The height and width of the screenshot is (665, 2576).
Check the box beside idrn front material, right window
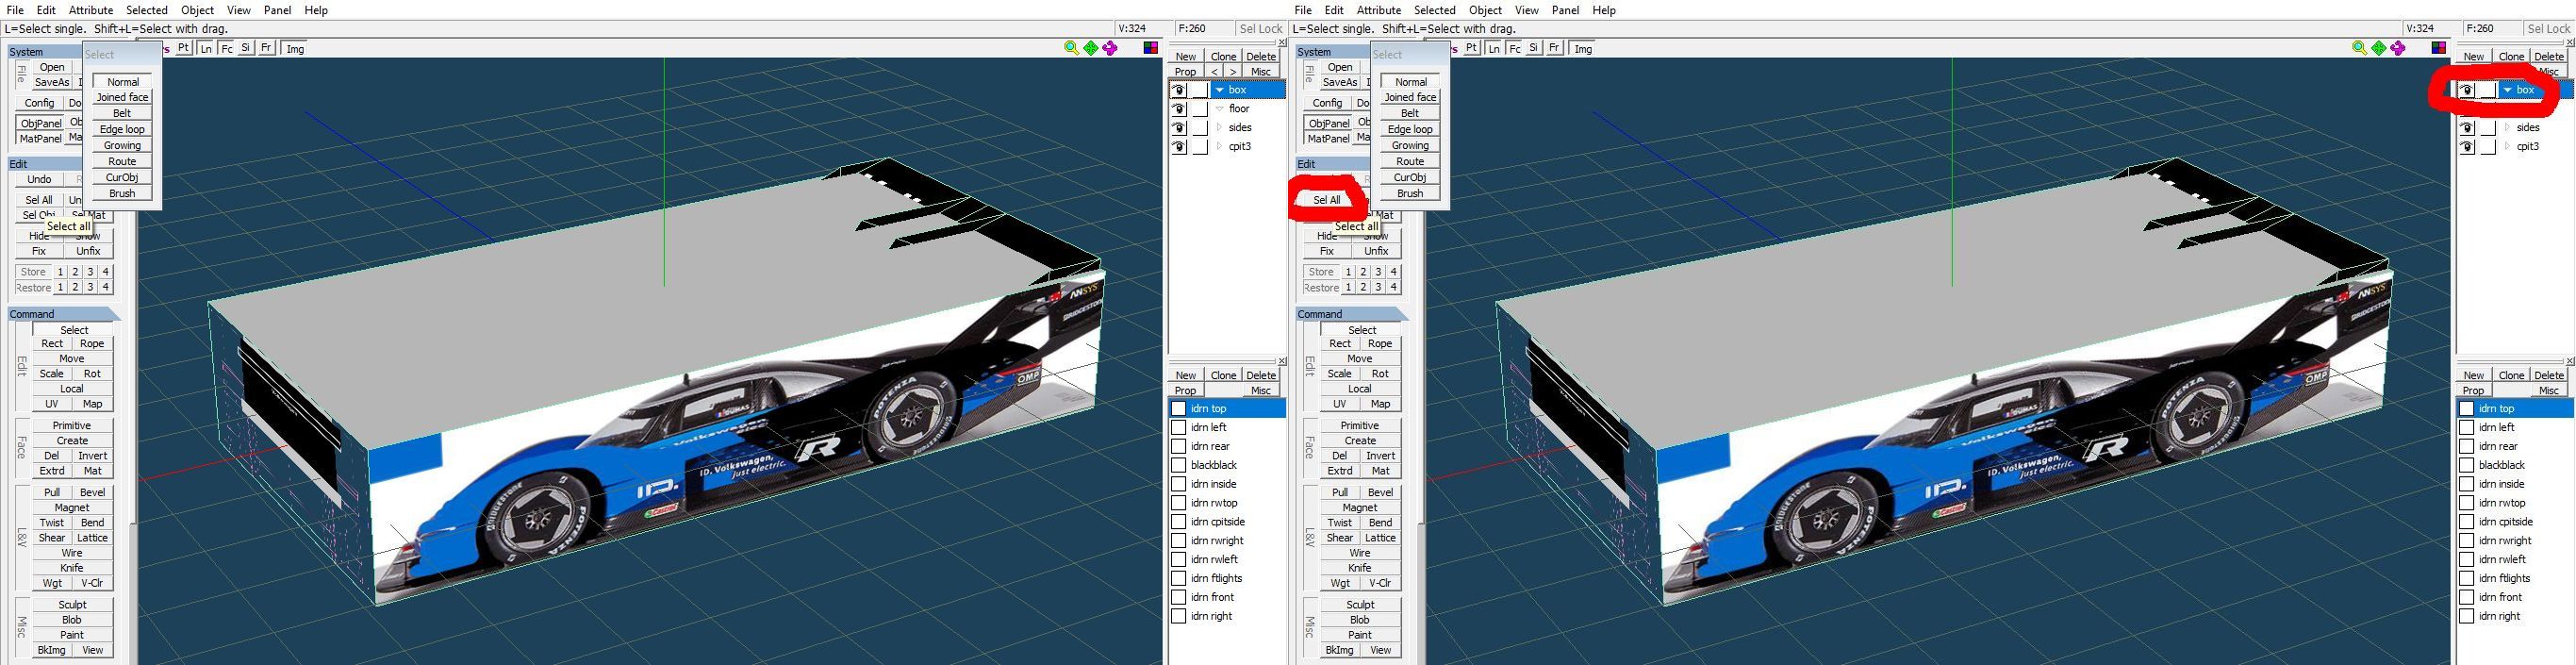point(2467,597)
